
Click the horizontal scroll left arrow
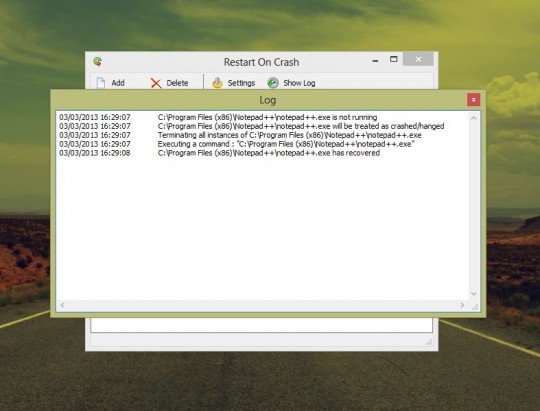[x=63, y=305]
